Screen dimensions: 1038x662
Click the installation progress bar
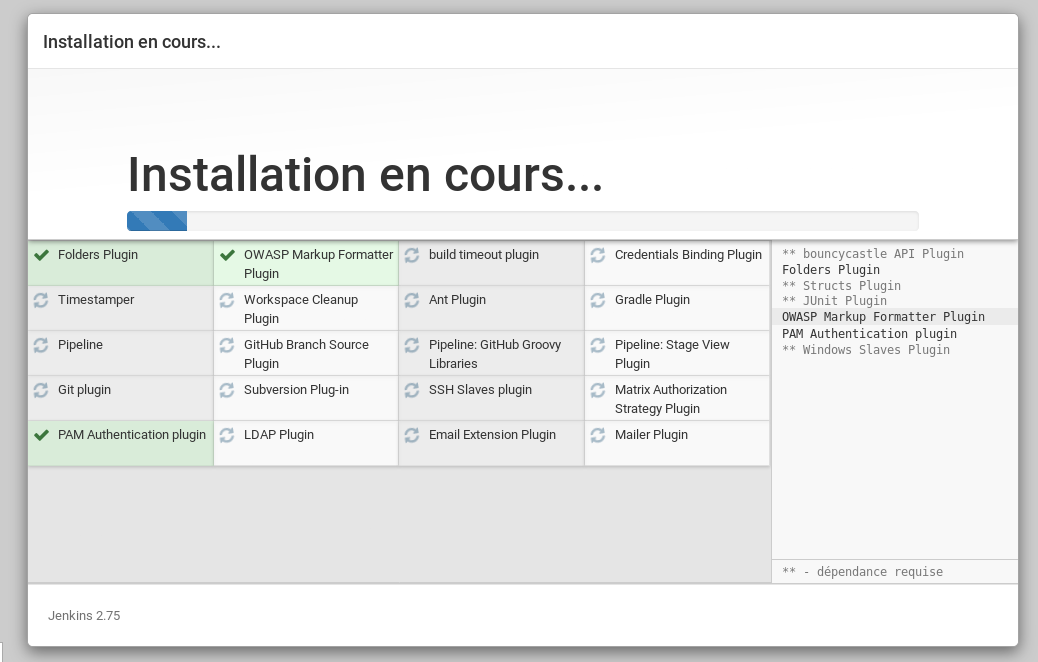522,221
